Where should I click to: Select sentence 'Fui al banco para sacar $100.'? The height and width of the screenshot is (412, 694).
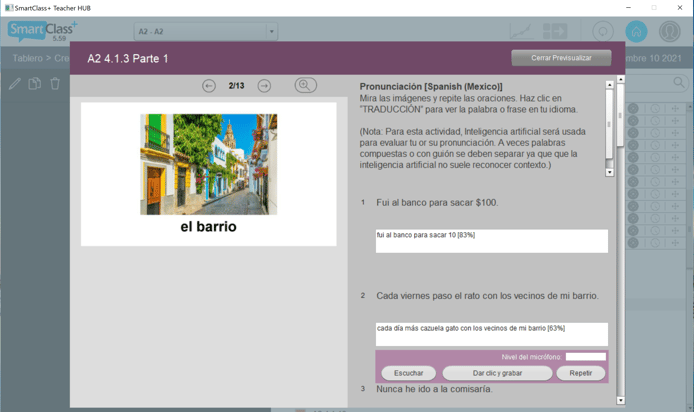click(437, 203)
